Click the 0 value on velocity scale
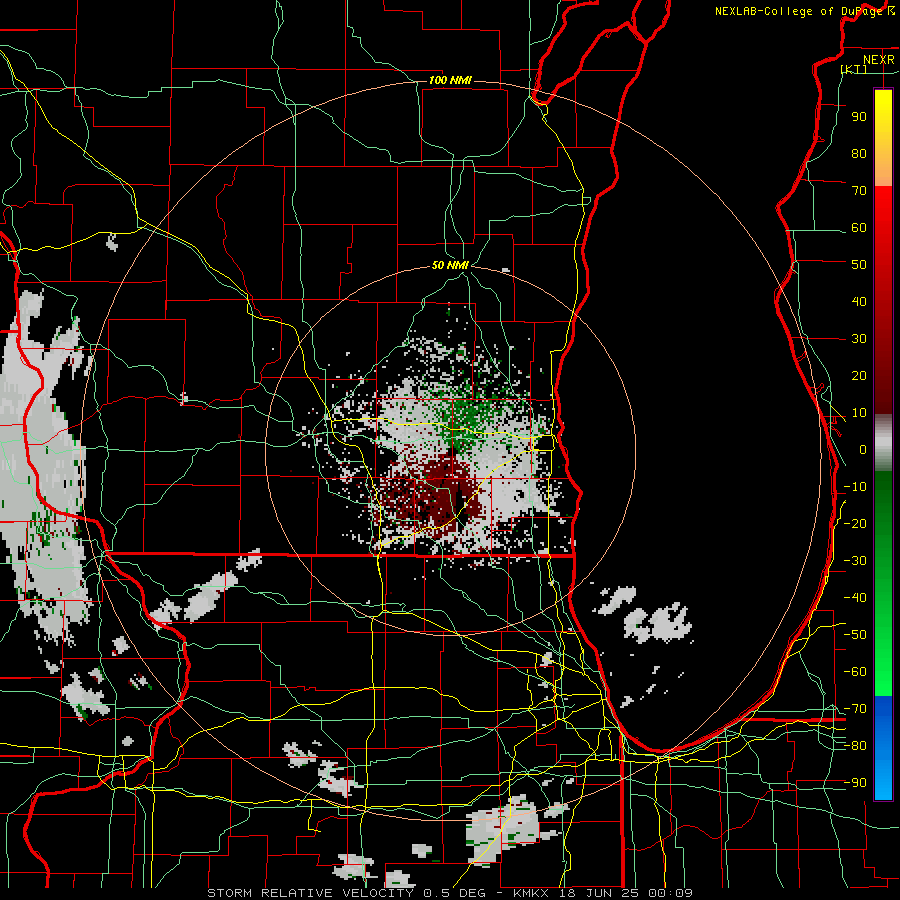Viewport: 900px width, 900px height. click(x=863, y=449)
